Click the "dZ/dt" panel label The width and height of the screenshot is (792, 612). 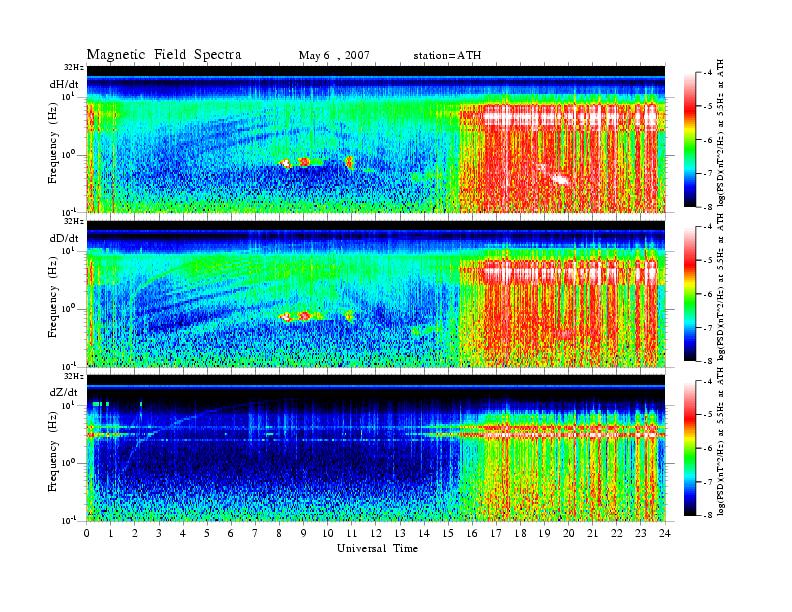coord(64,392)
